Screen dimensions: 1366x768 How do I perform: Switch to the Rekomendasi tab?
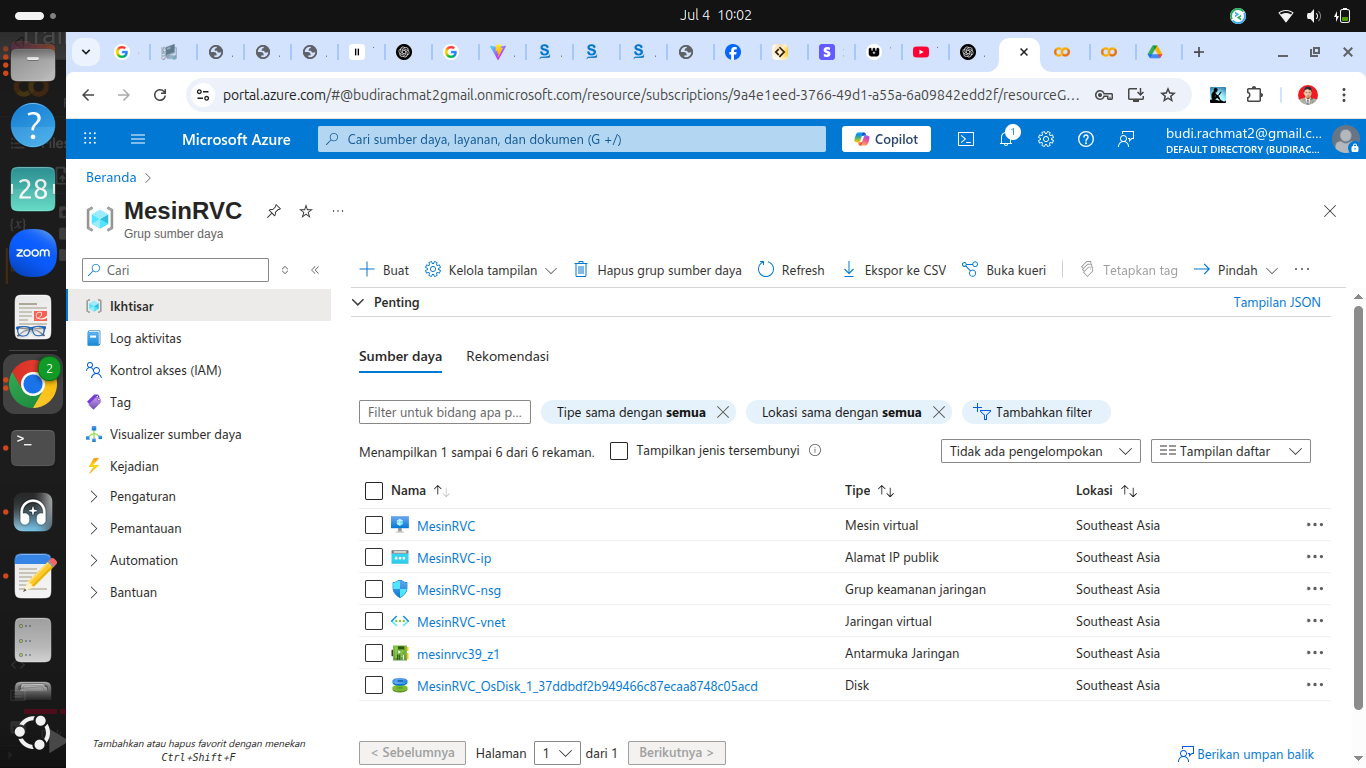coord(507,356)
